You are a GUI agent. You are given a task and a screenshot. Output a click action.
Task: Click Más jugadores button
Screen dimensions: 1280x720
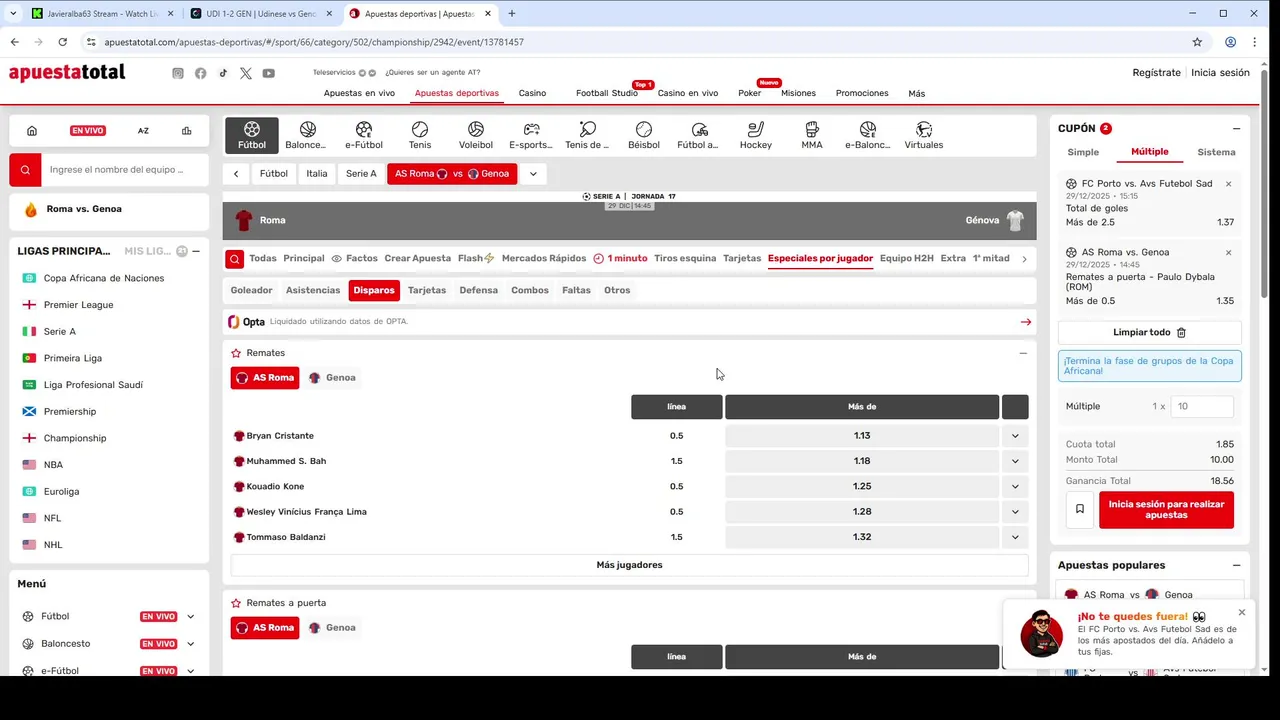(629, 565)
